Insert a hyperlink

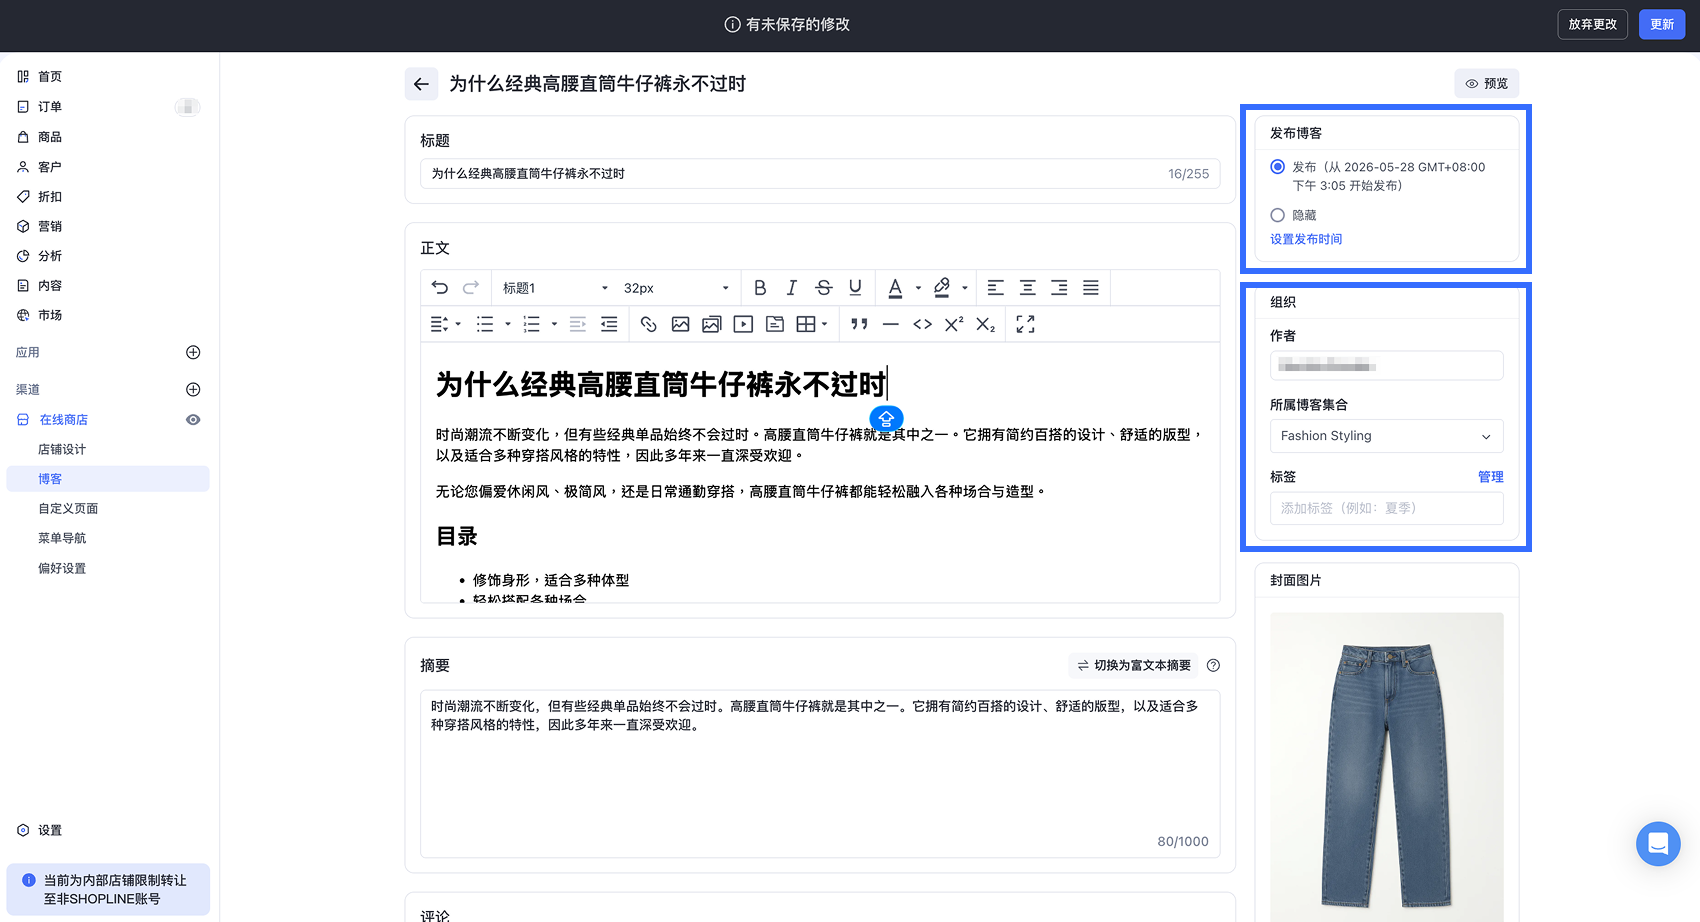[649, 324]
